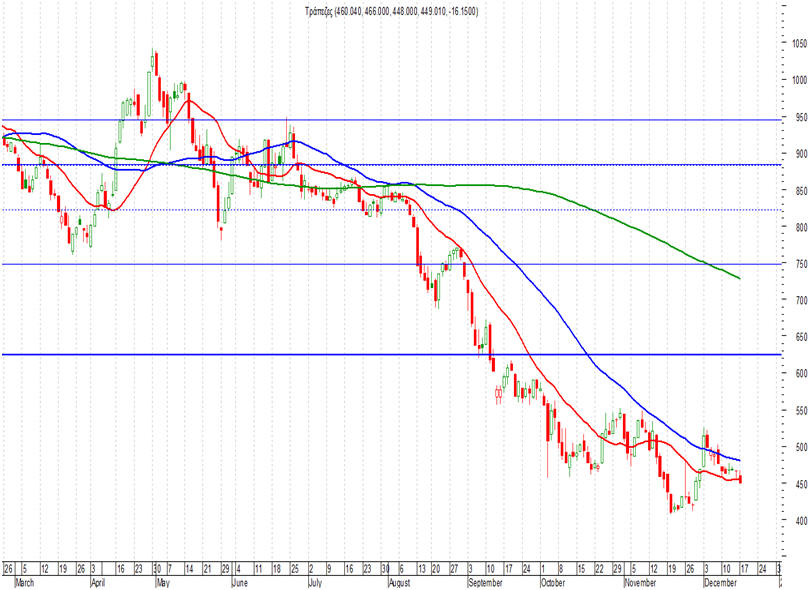Image resolution: width=811 pixels, height=590 pixels.
Task: Click the July month label
Action: 315,583
